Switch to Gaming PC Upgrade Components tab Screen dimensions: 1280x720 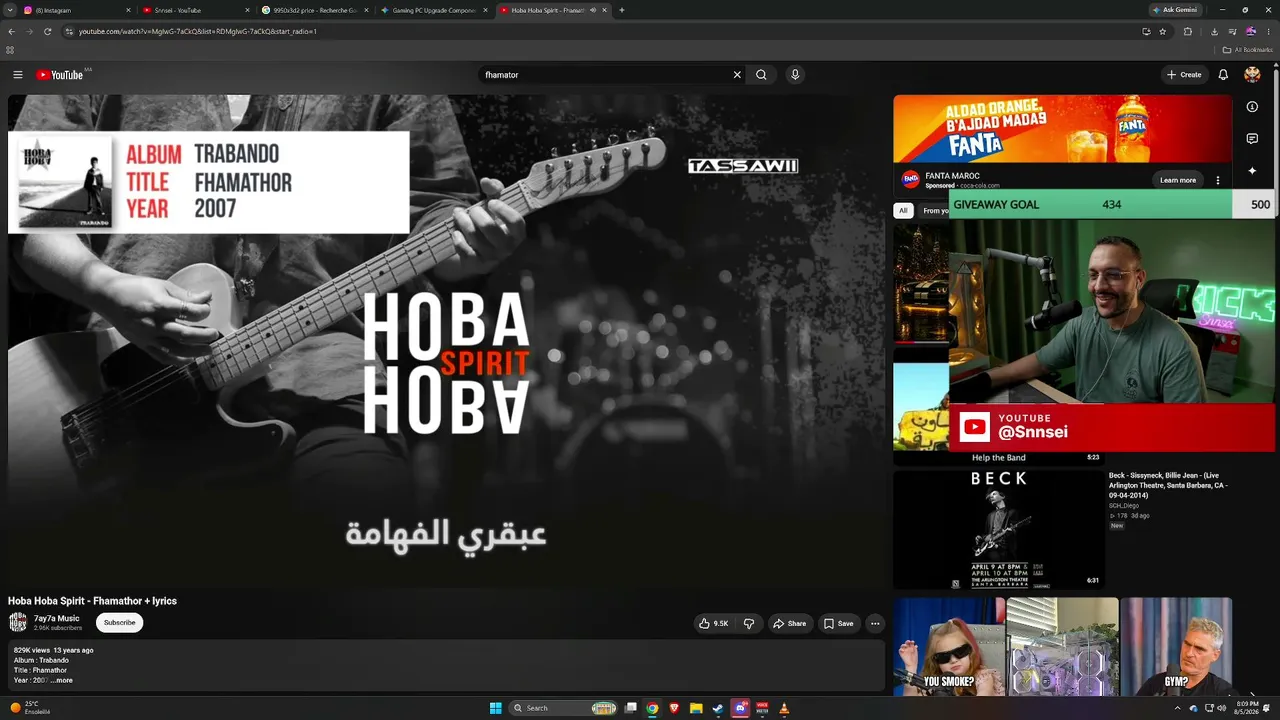point(434,10)
